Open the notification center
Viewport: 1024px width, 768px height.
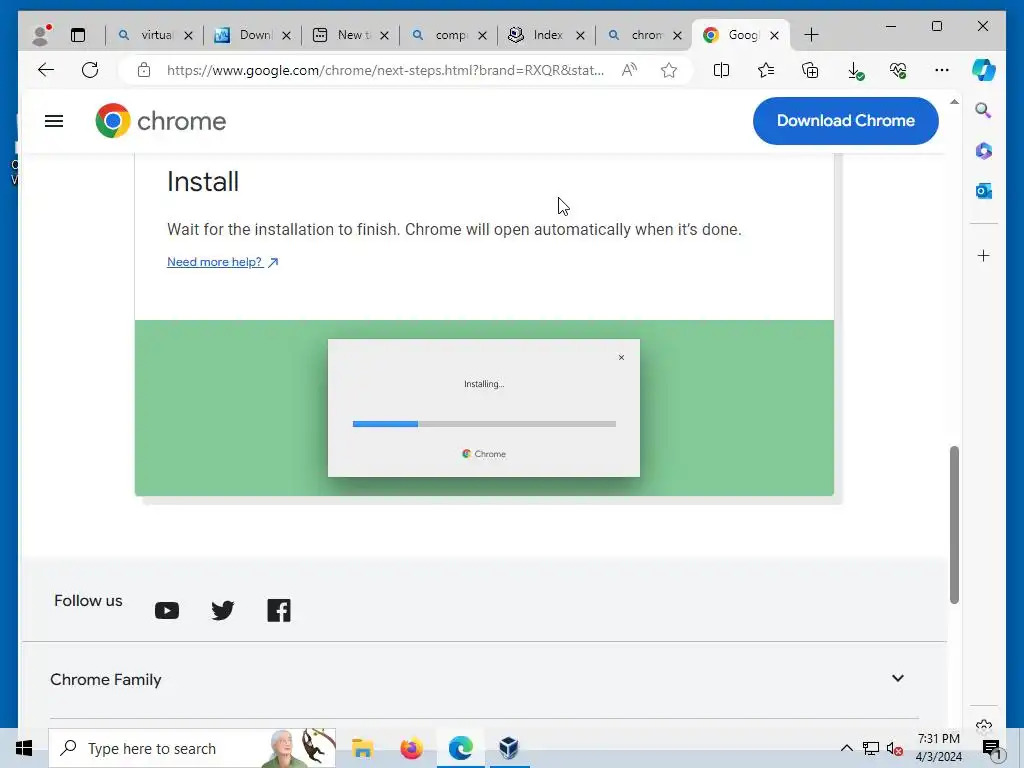click(992, 749)
